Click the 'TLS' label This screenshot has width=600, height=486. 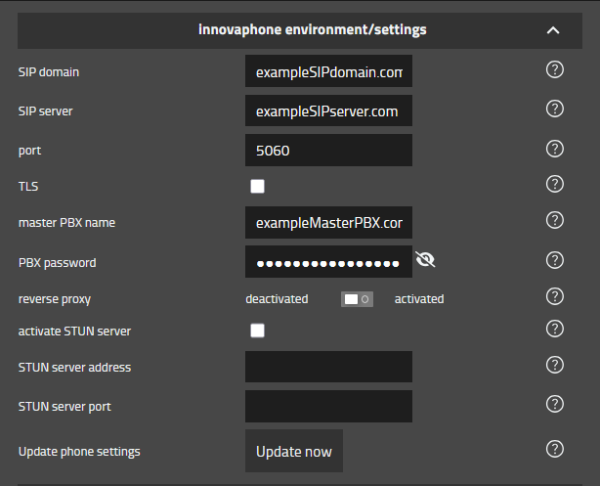coord(28,186)
